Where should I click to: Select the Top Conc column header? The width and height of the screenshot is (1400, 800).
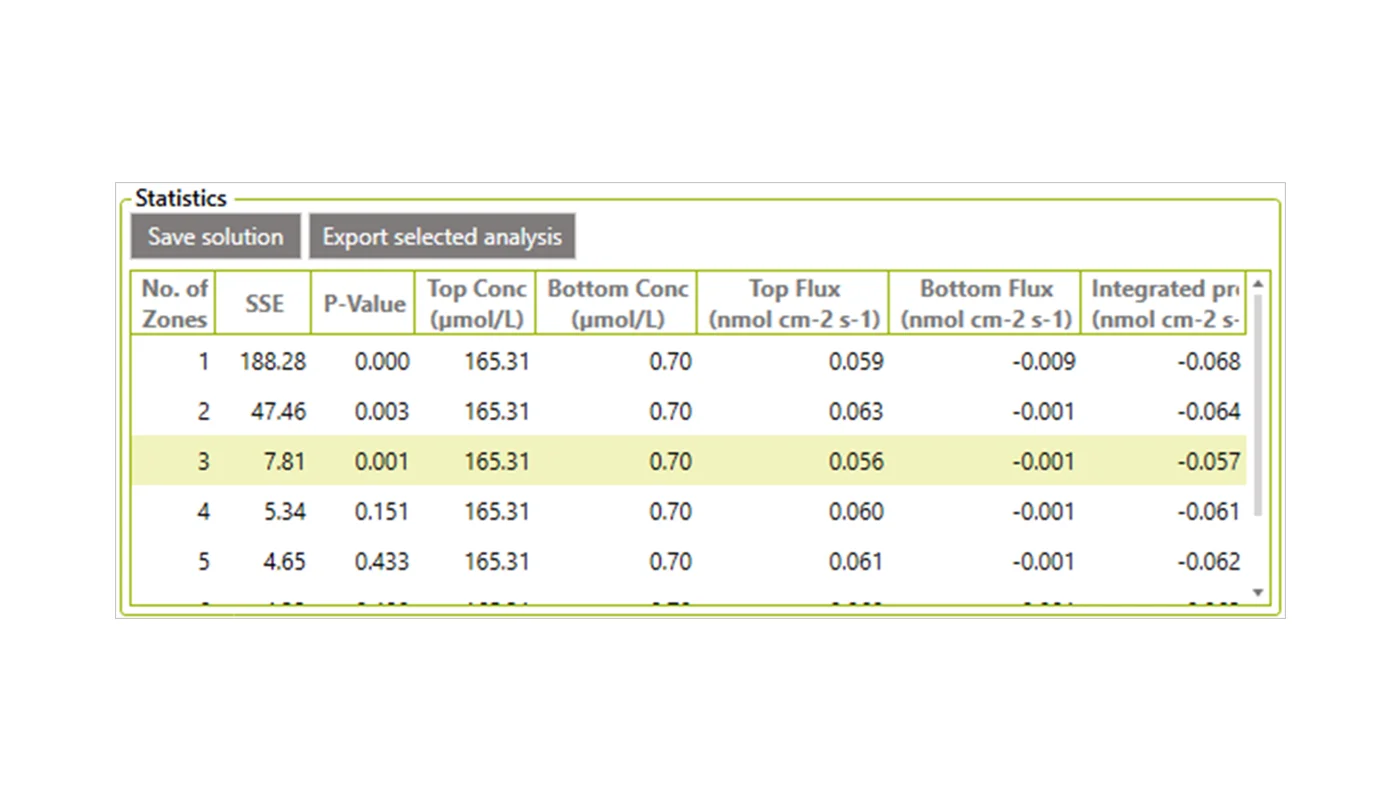(x=476, y=304)
